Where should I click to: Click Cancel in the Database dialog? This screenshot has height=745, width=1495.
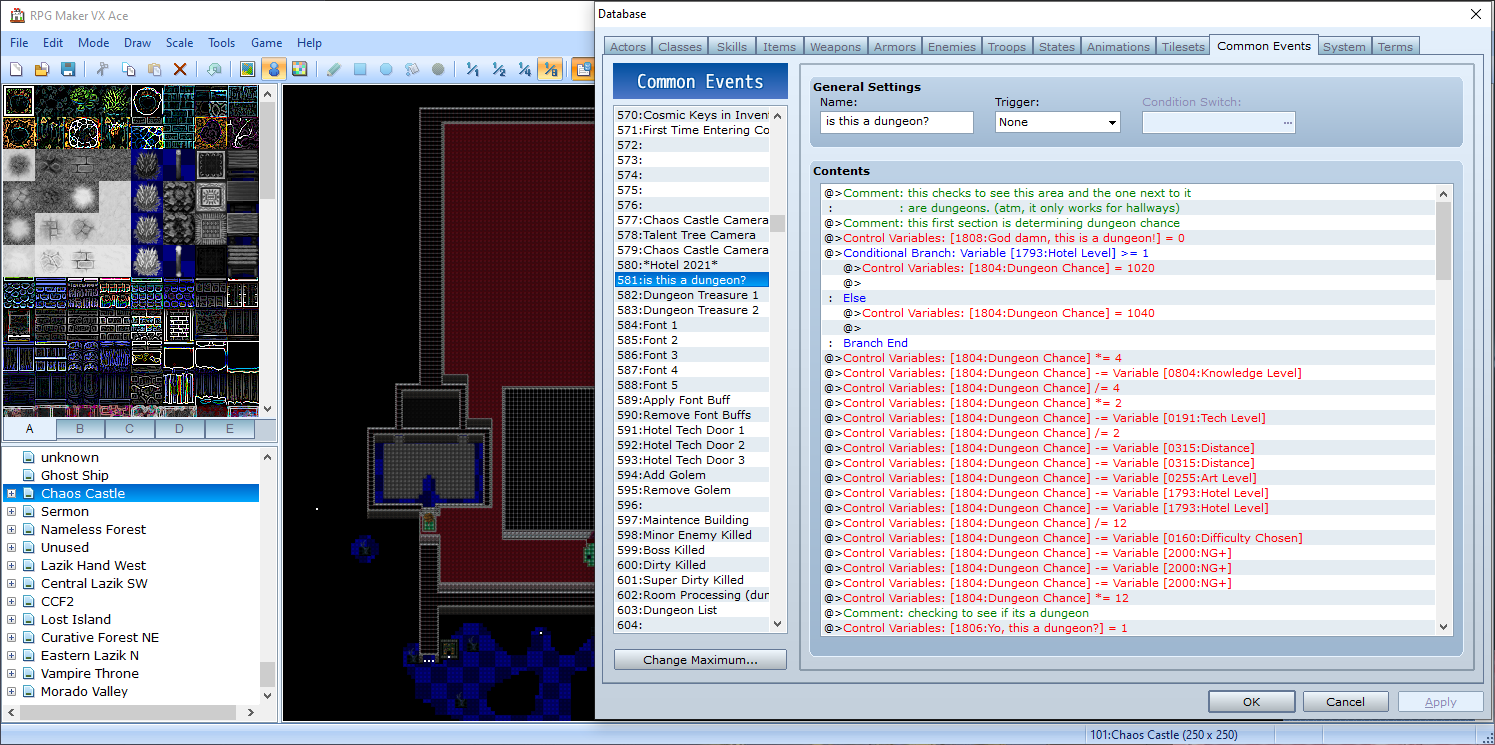tap(1345, 702)
